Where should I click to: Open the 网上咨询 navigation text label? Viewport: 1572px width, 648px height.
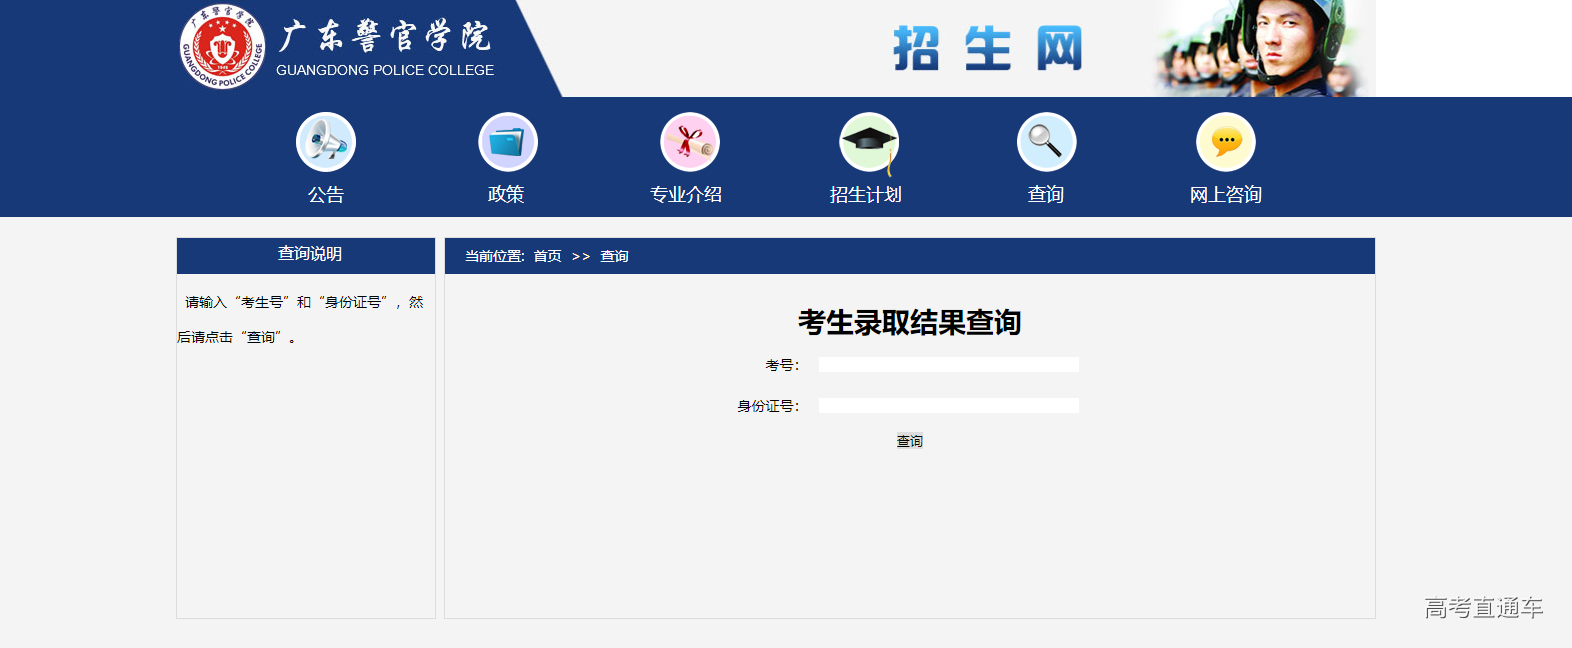[1226, 195]
